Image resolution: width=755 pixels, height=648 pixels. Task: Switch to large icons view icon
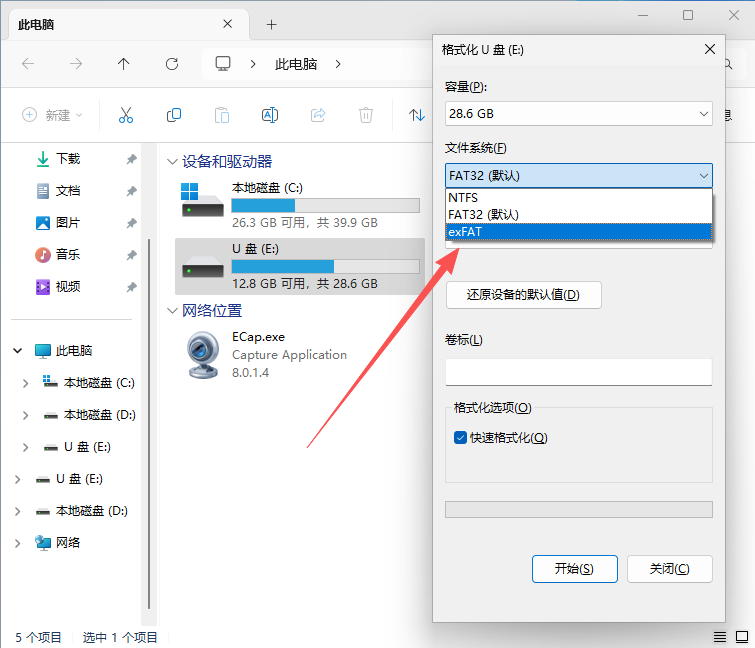[742, 637]
